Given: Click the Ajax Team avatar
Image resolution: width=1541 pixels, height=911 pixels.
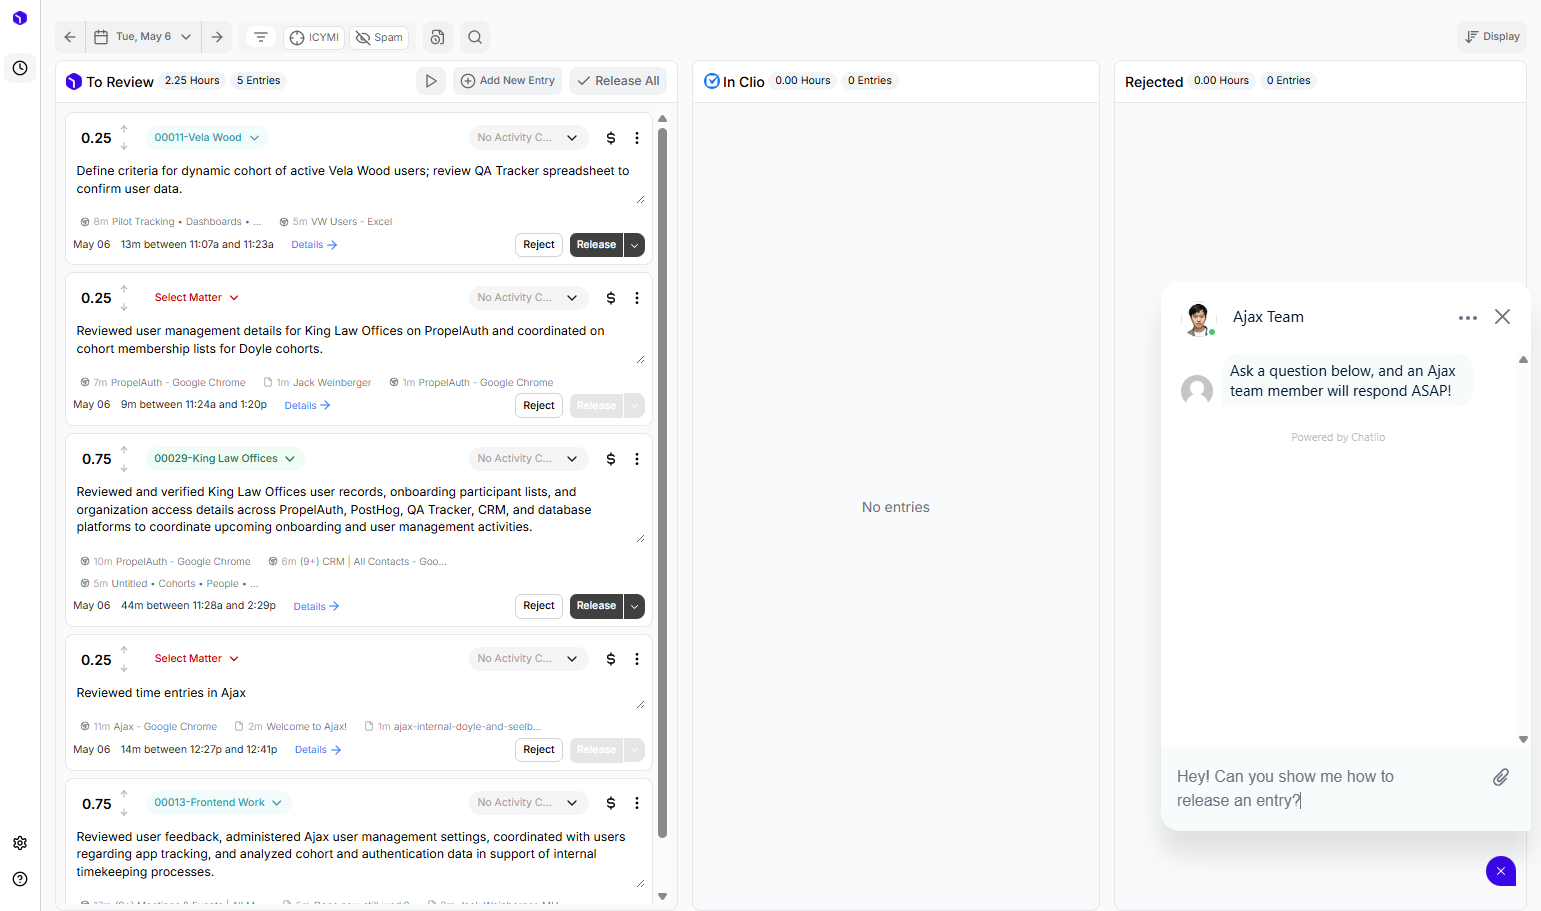Looking at the screenshot, I should [1198, 319].
